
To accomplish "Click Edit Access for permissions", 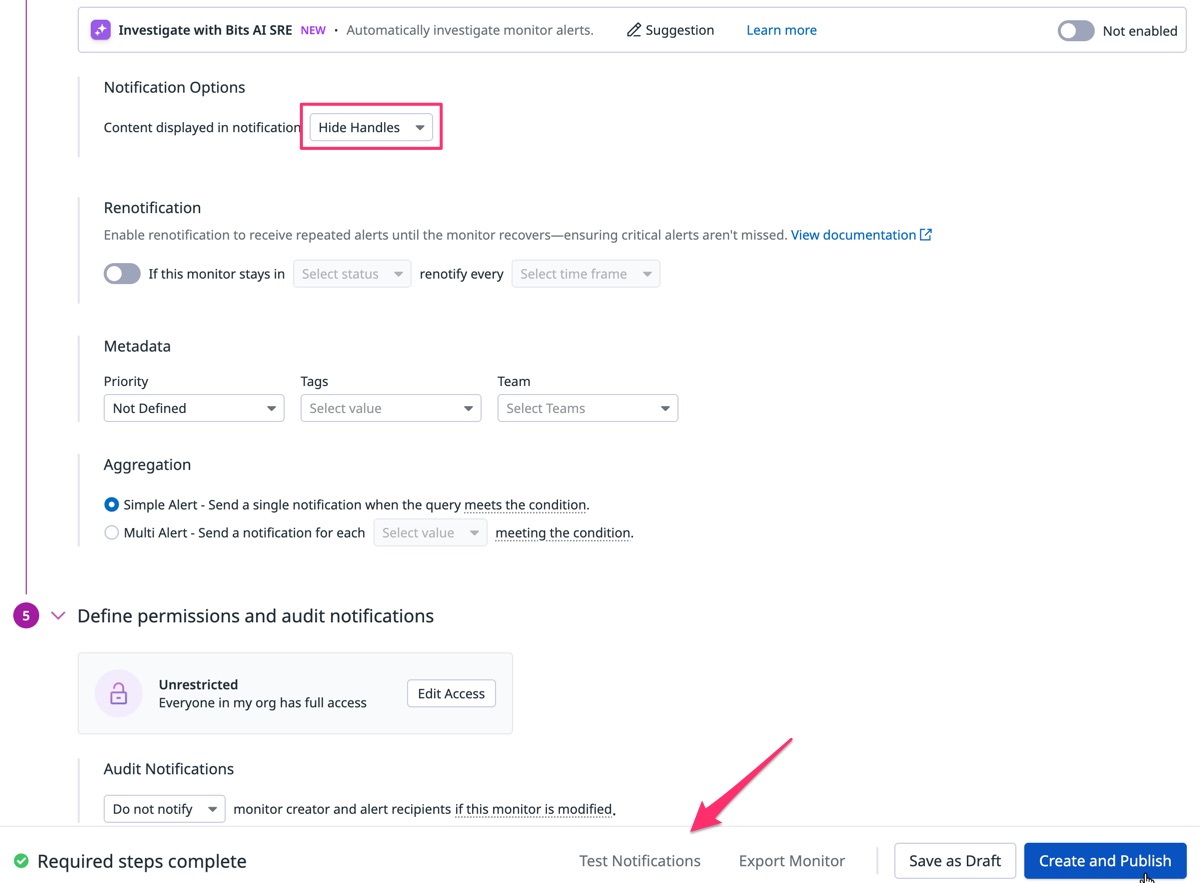I will 450,693.
